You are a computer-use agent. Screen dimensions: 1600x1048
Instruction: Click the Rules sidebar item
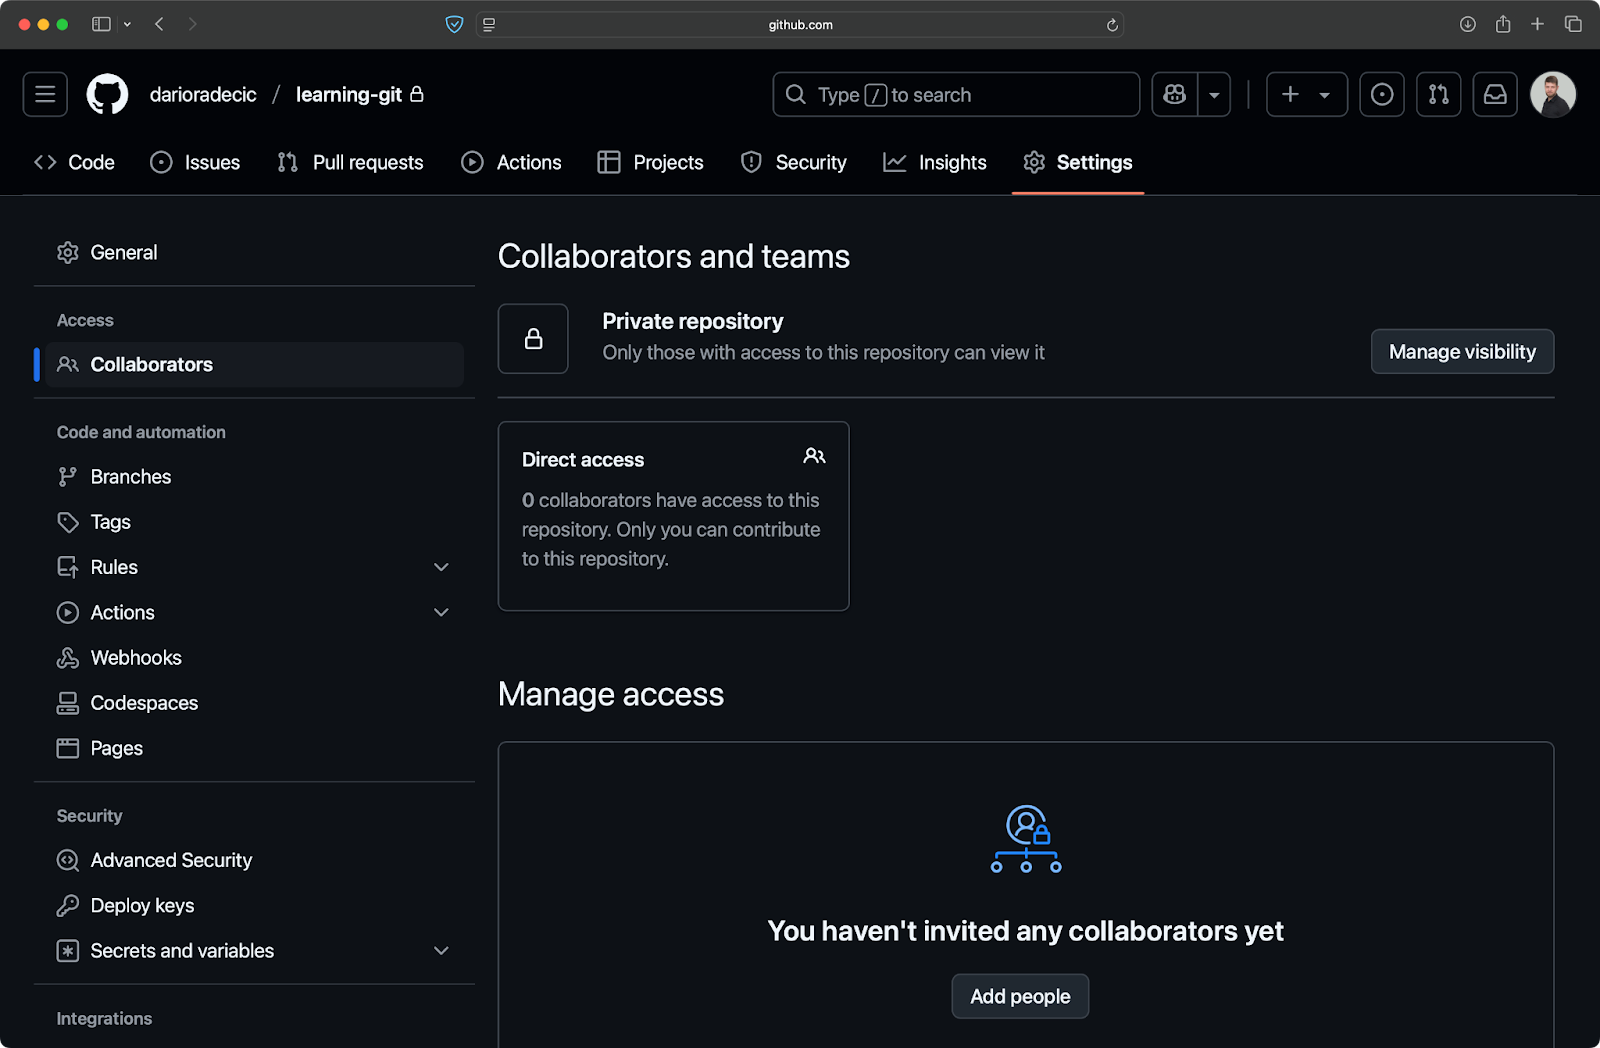[x=254, y=567]
